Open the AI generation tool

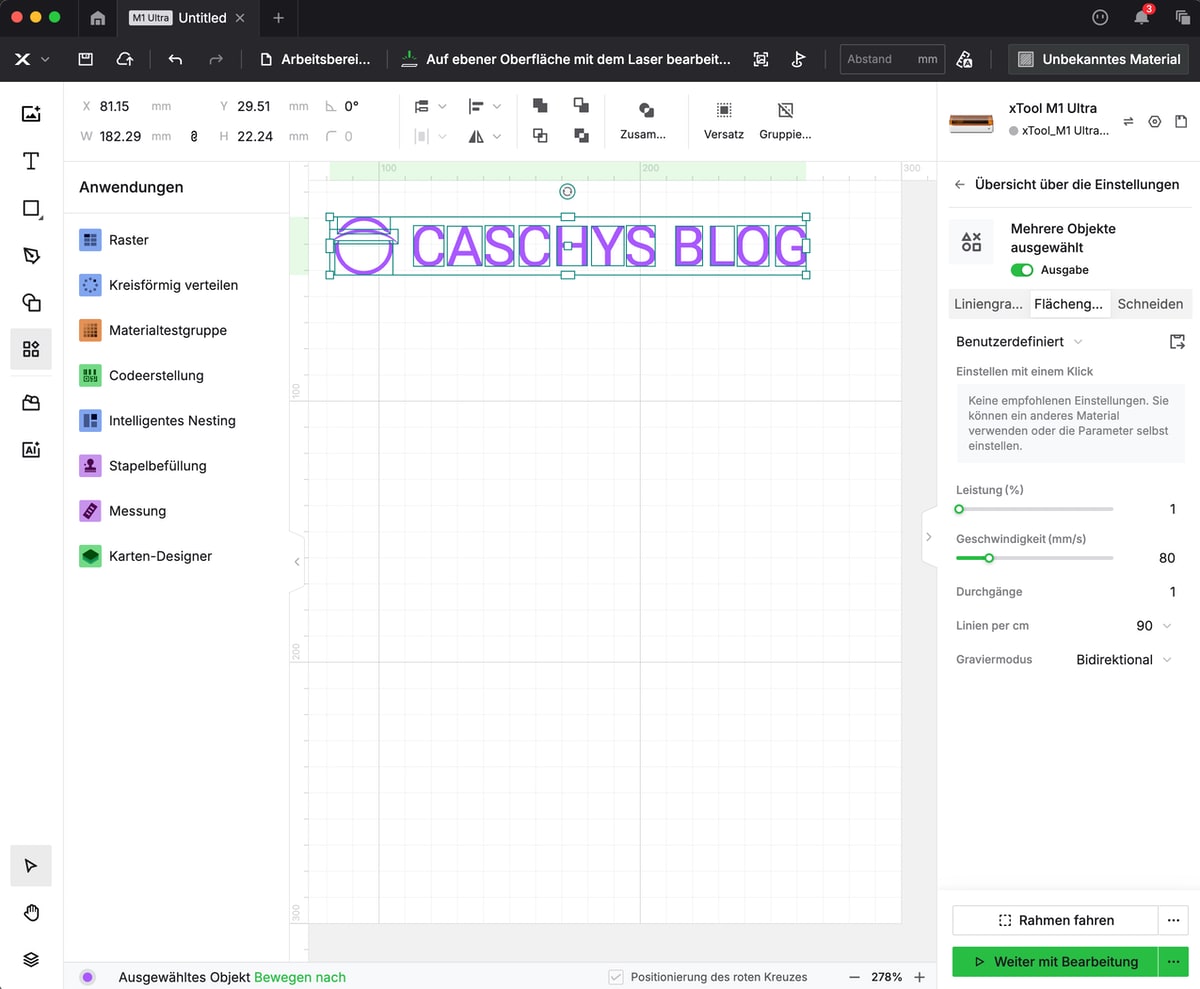click(x=31, y=450)
